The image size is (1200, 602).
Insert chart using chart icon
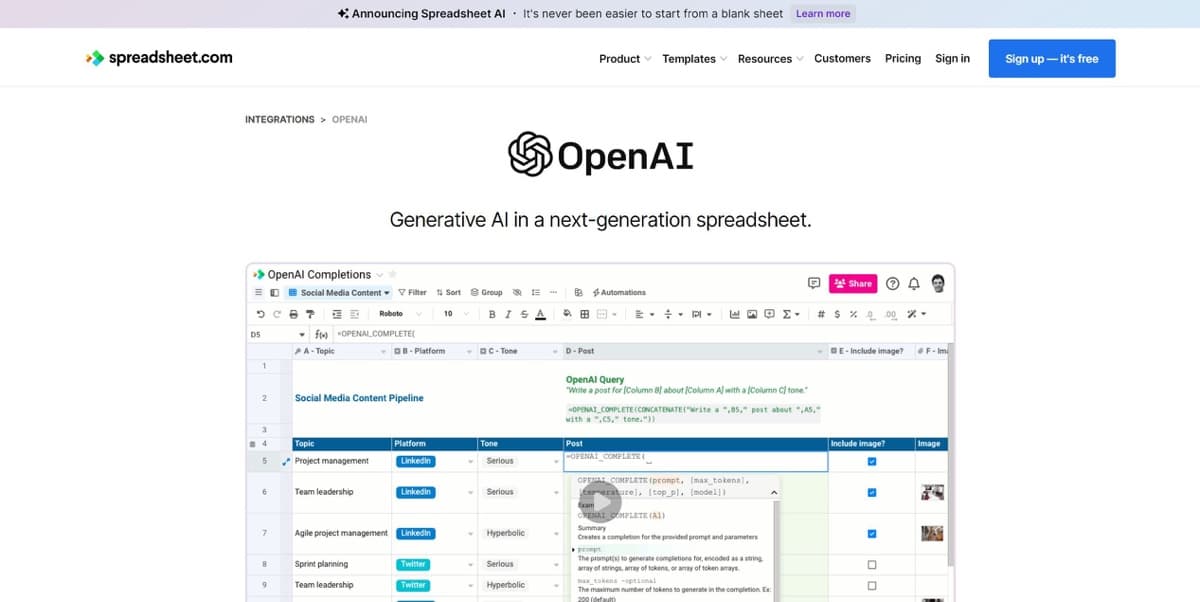click(x=734, y=314)
